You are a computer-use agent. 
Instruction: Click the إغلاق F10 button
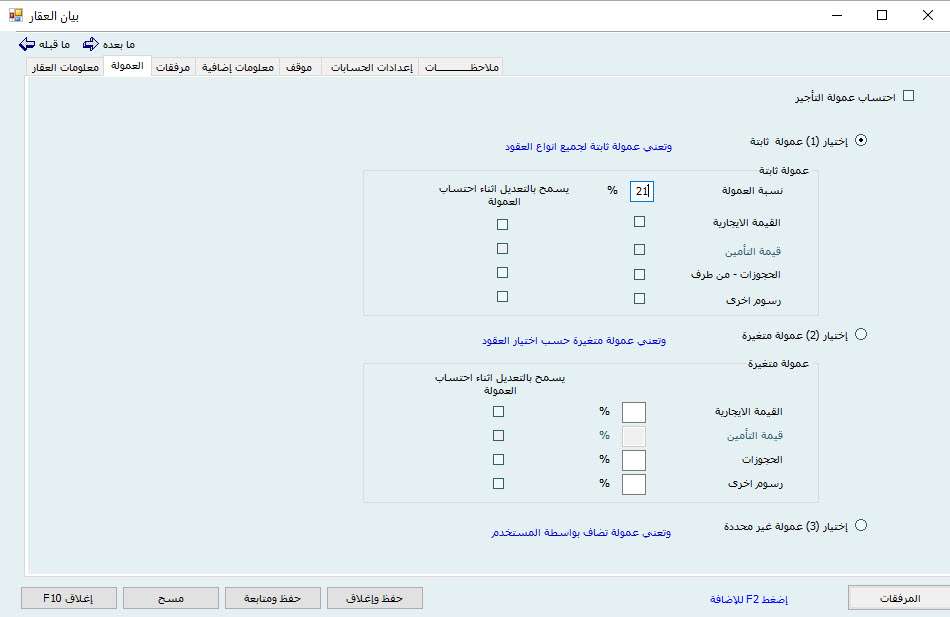coord(68,597)
